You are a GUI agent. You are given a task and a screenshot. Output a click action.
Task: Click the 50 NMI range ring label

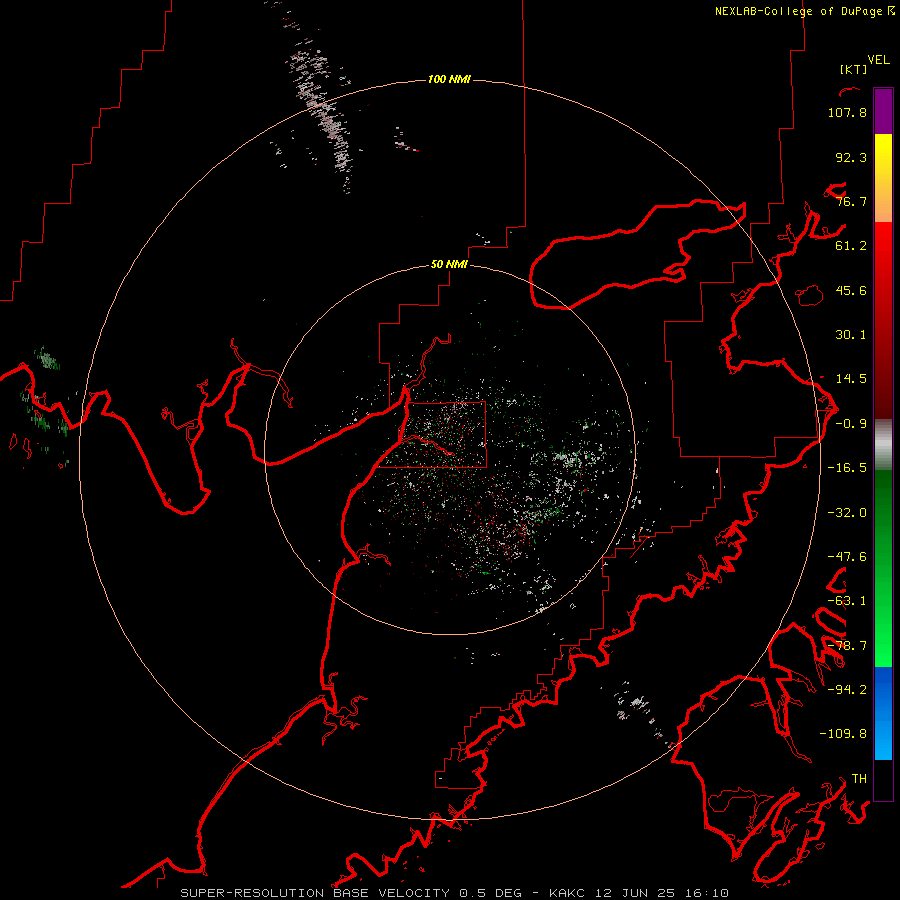449,264
